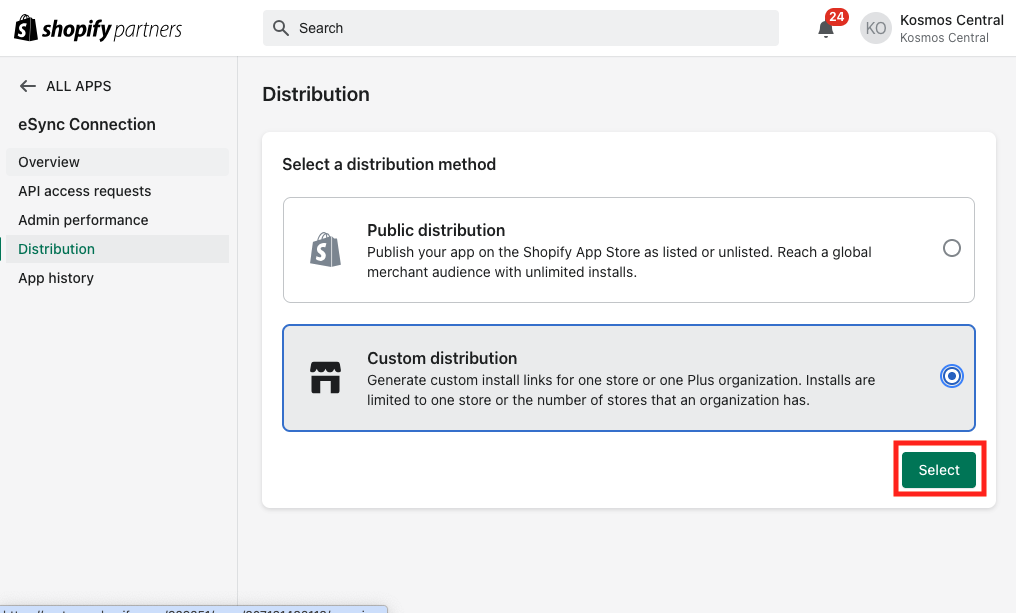Click the Shopify bag icon for Public distribution
1016x613 pixels.
click(325, 250)
